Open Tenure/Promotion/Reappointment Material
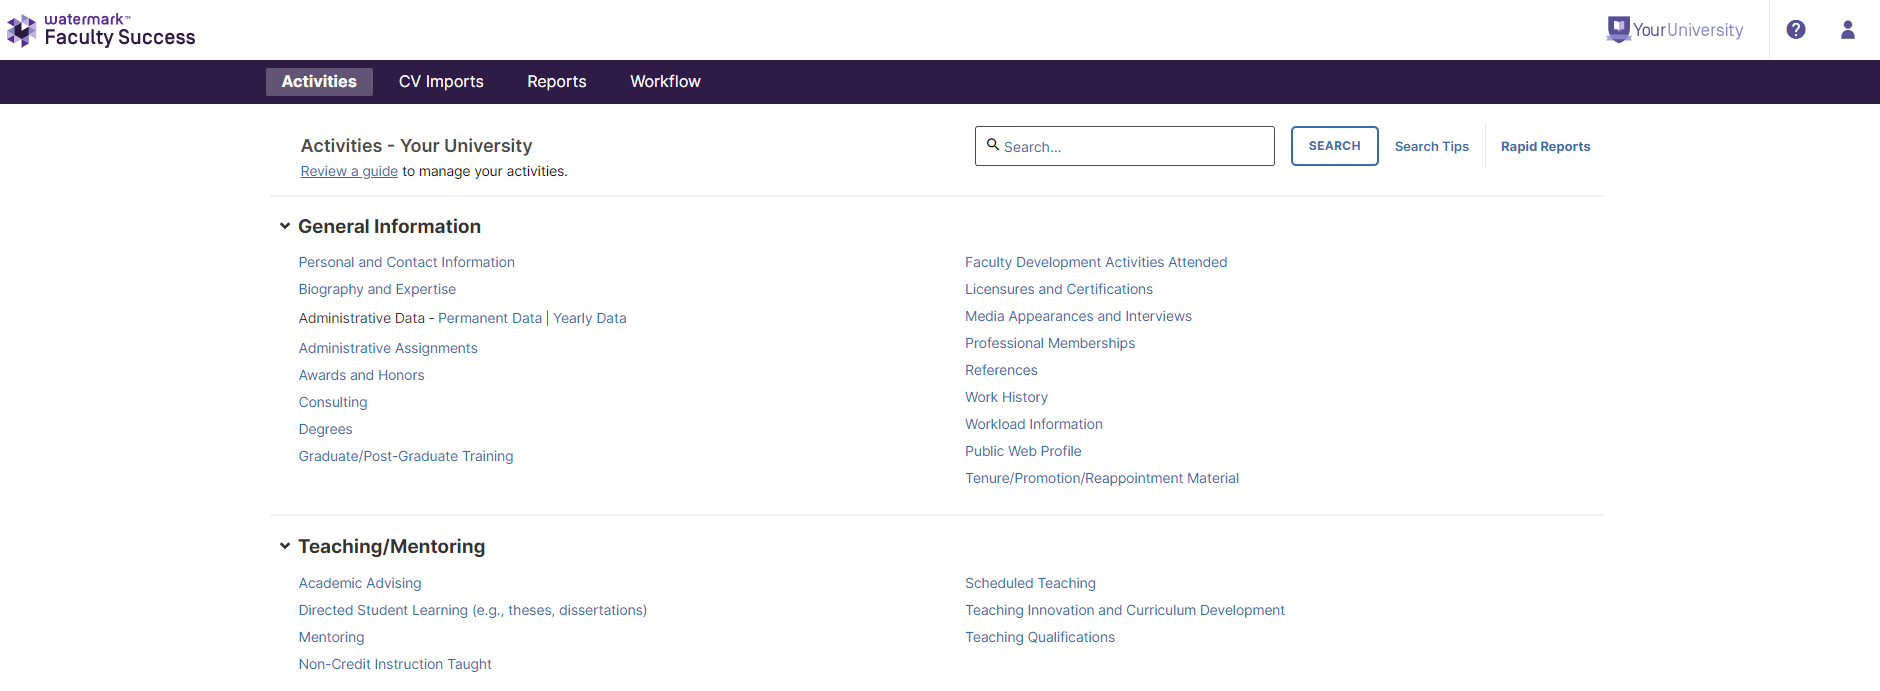The height and width of the screenshot is (691, 1880). click(x=1102, y=478)
